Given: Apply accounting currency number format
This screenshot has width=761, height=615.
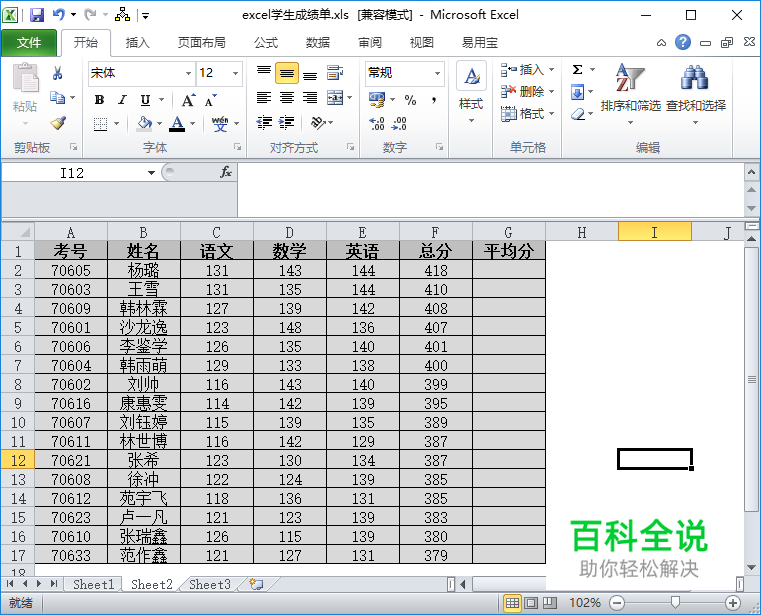Looking at the screenshot, I should pyautogui.click(x=377, y=100).
